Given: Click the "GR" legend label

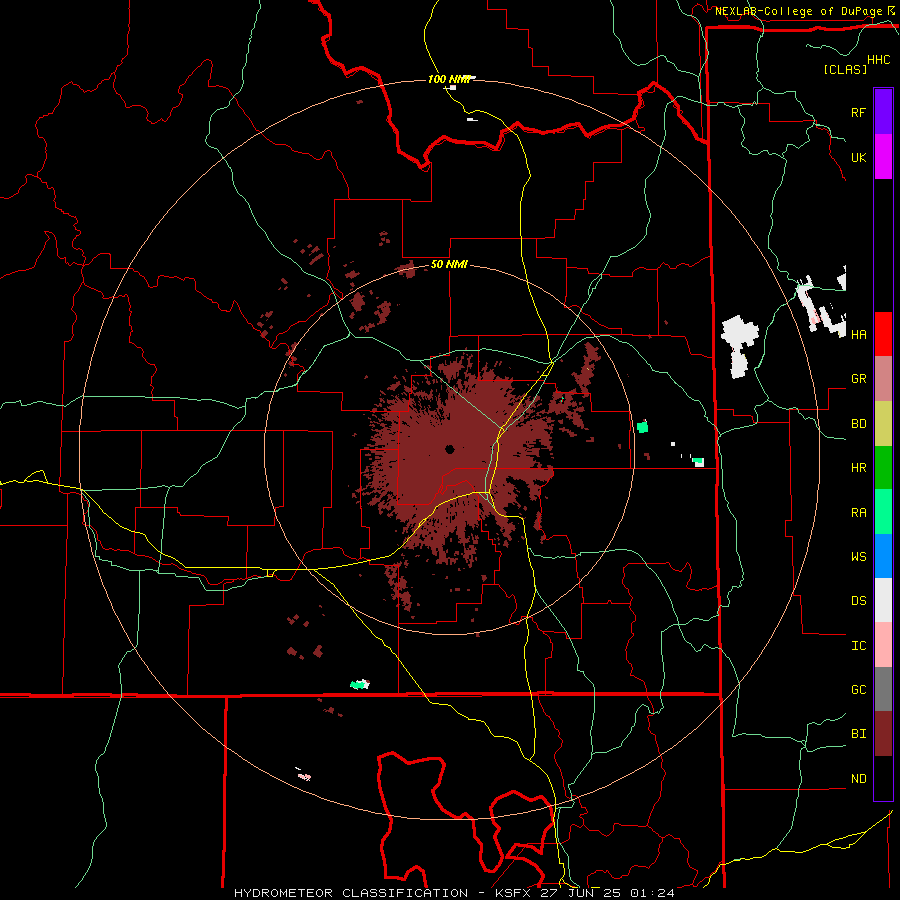Looking at the screenshot, I should (858, 379).
